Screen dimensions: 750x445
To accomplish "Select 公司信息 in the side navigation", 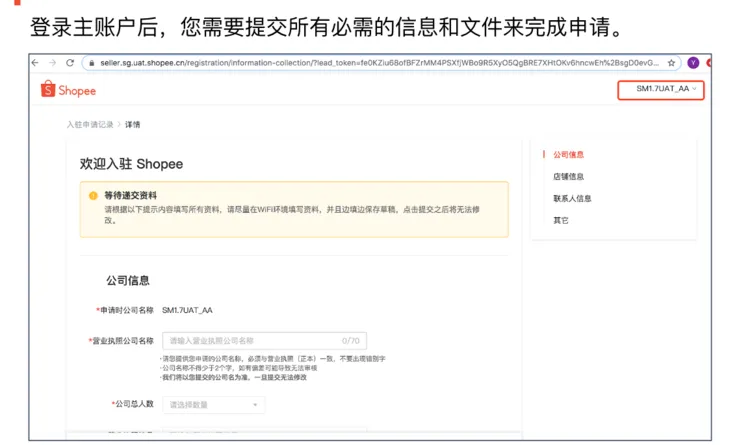I will click(568, 155).
